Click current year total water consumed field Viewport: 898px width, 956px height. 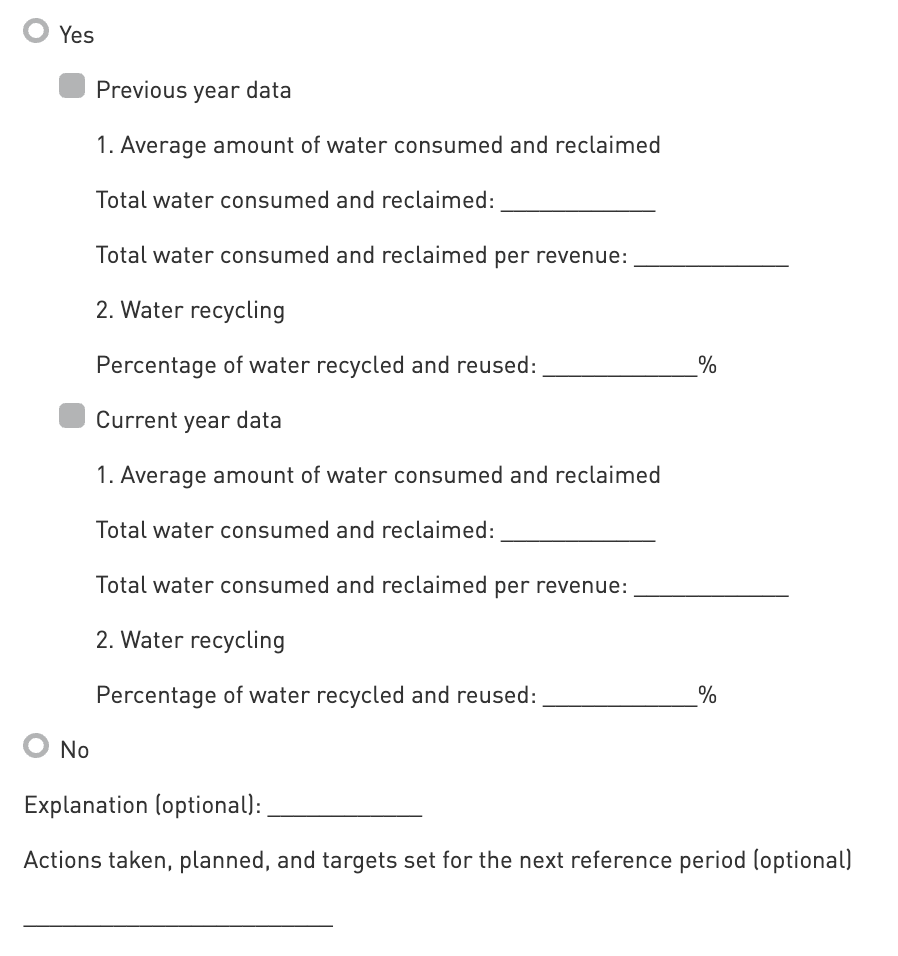point(577,531)
